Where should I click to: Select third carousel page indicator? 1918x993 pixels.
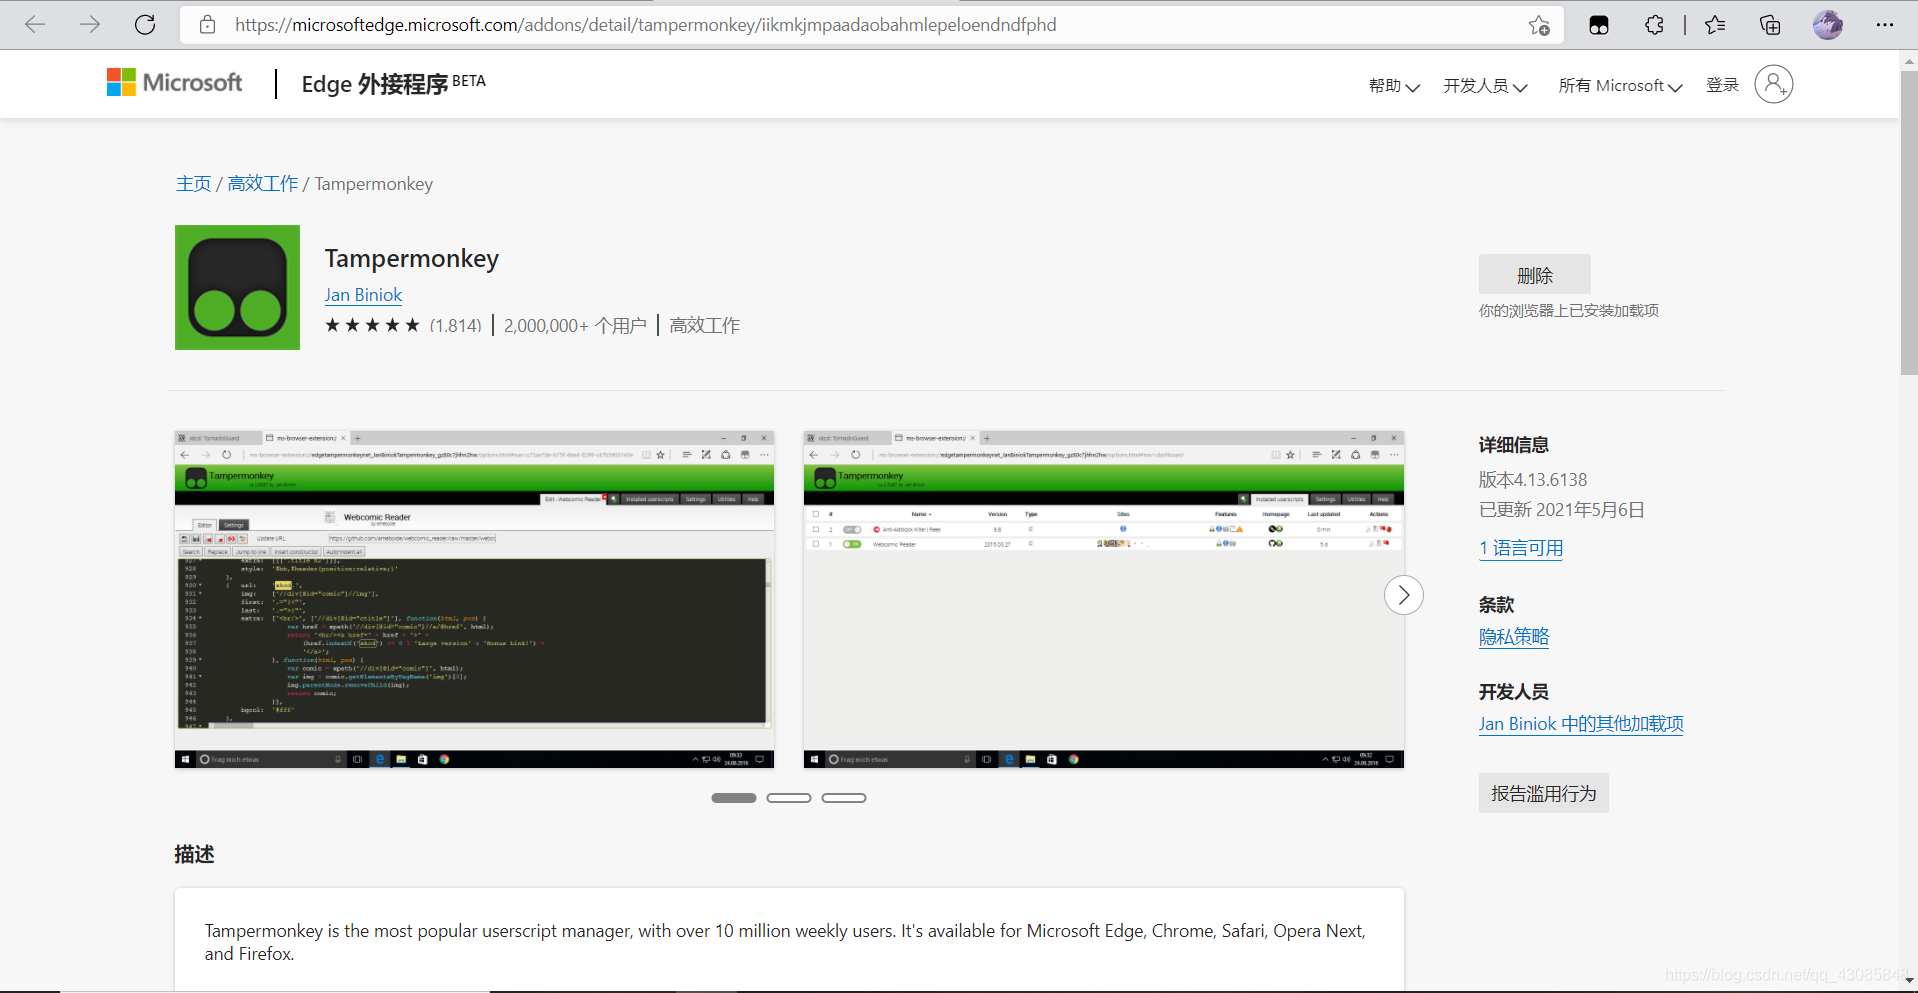844,798
